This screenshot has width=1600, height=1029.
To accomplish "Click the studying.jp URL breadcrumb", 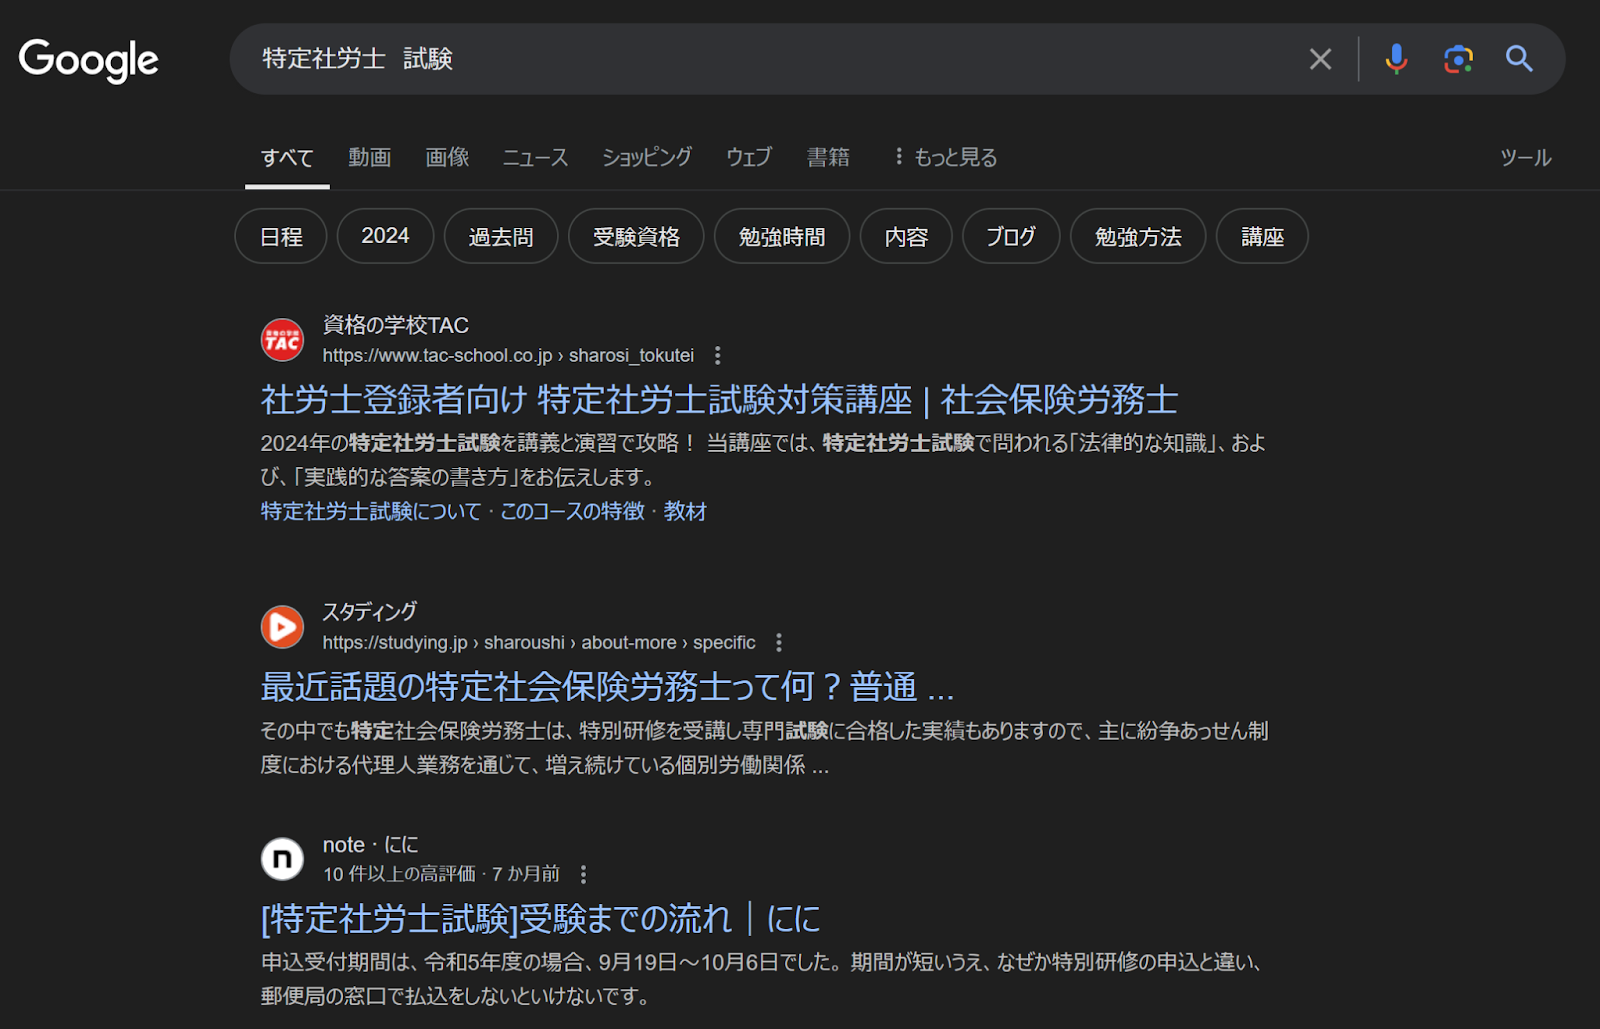I will [x=539, y=642].
